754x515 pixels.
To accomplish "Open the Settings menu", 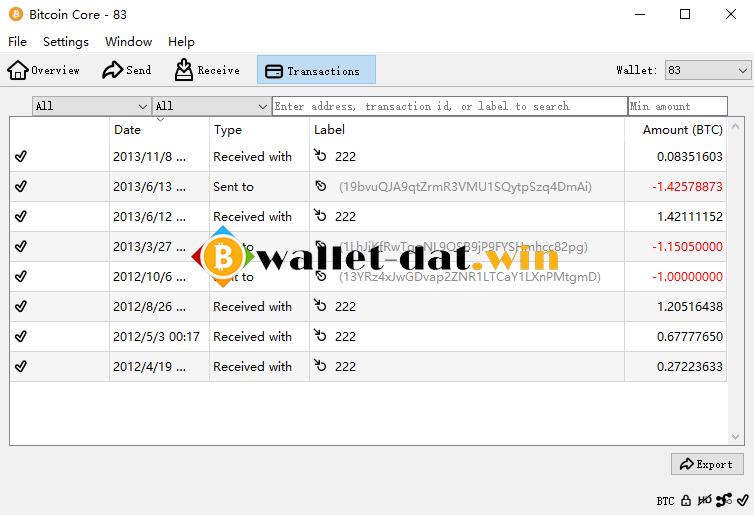I will point(66,42).
